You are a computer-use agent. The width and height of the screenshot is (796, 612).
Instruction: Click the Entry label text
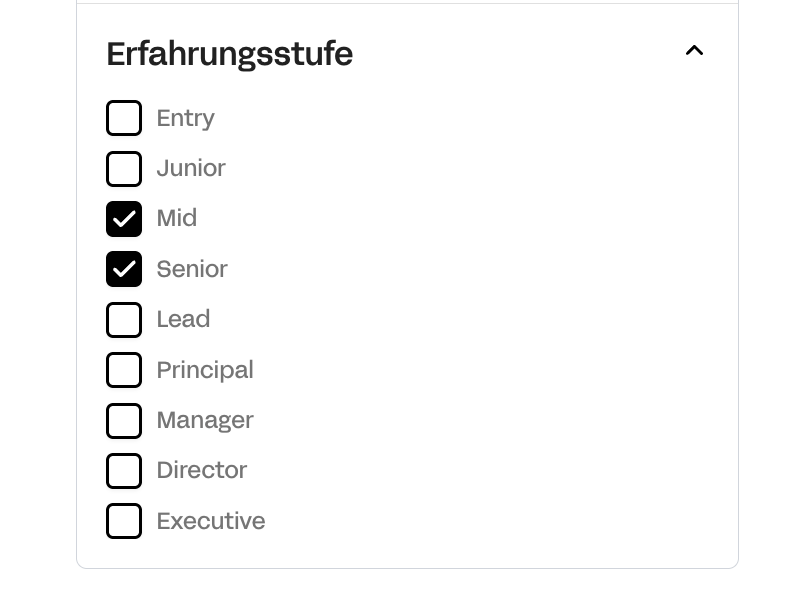pos(185,118)
